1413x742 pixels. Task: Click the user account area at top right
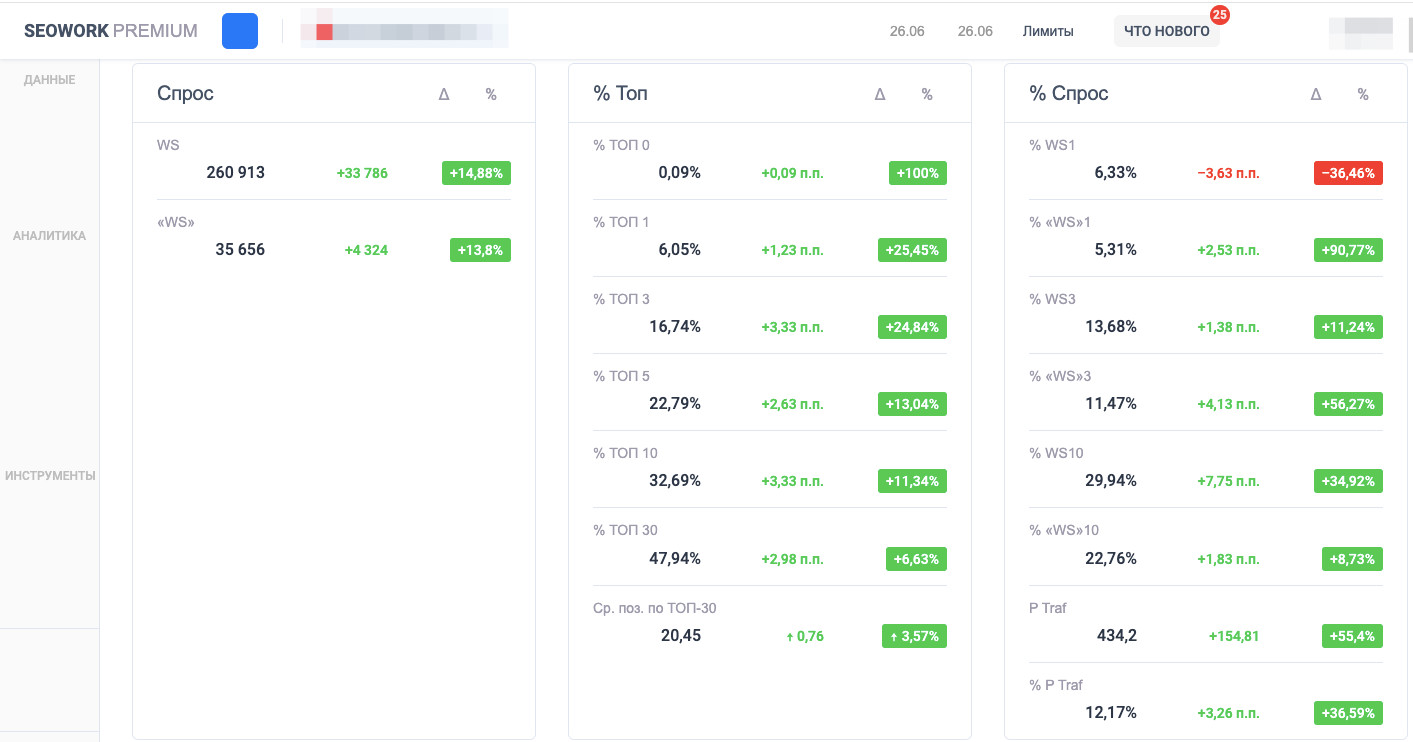click(x=1361, y=31)
